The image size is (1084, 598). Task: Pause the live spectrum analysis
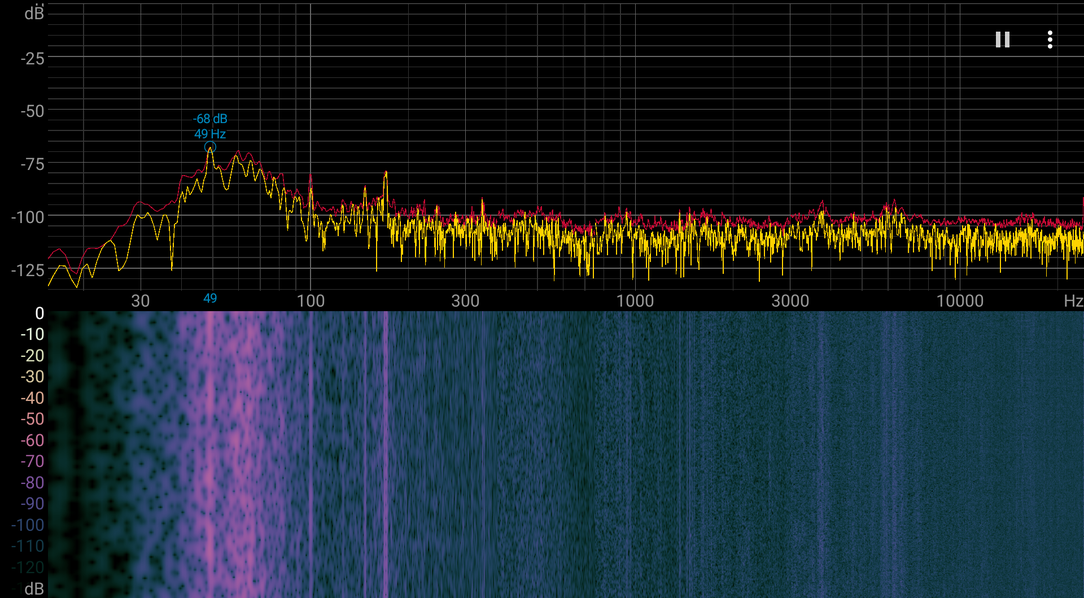[x=1002, y=40]
